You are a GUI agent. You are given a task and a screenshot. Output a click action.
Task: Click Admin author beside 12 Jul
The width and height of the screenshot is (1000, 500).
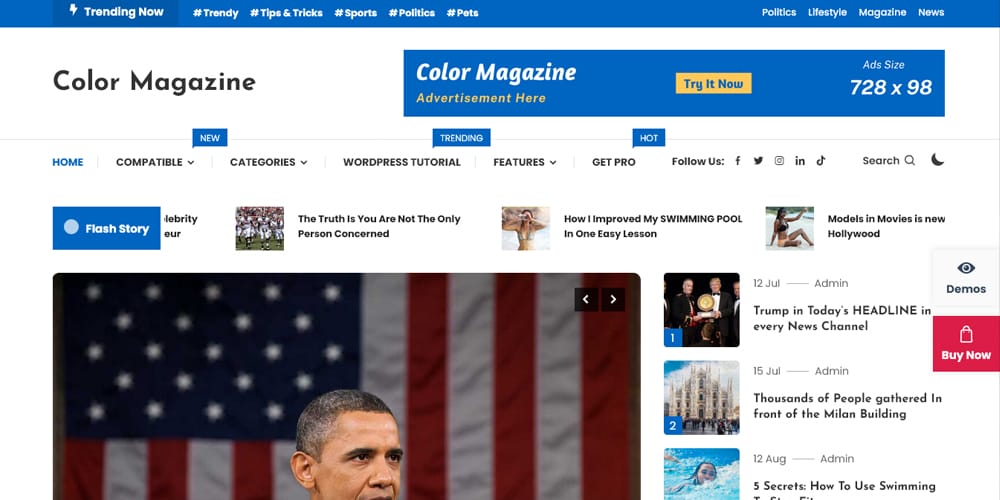point(831,283)
